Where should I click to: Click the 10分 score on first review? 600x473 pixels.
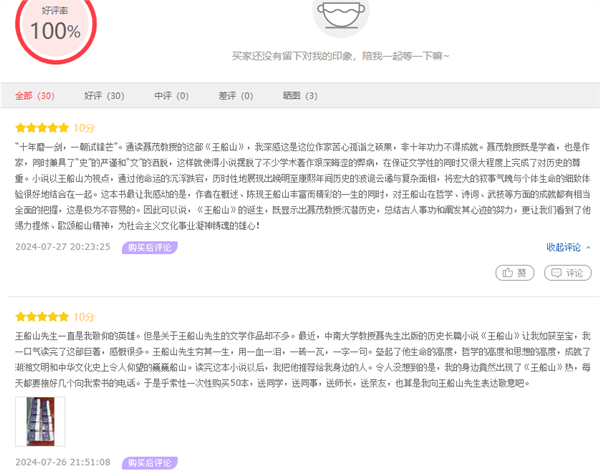84,128
